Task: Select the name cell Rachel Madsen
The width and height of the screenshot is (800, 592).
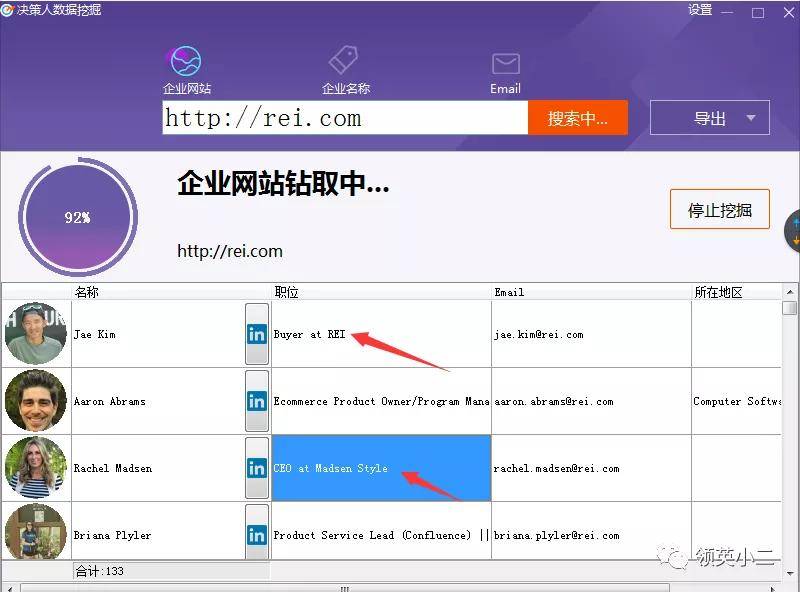Action: coord(158,468)
